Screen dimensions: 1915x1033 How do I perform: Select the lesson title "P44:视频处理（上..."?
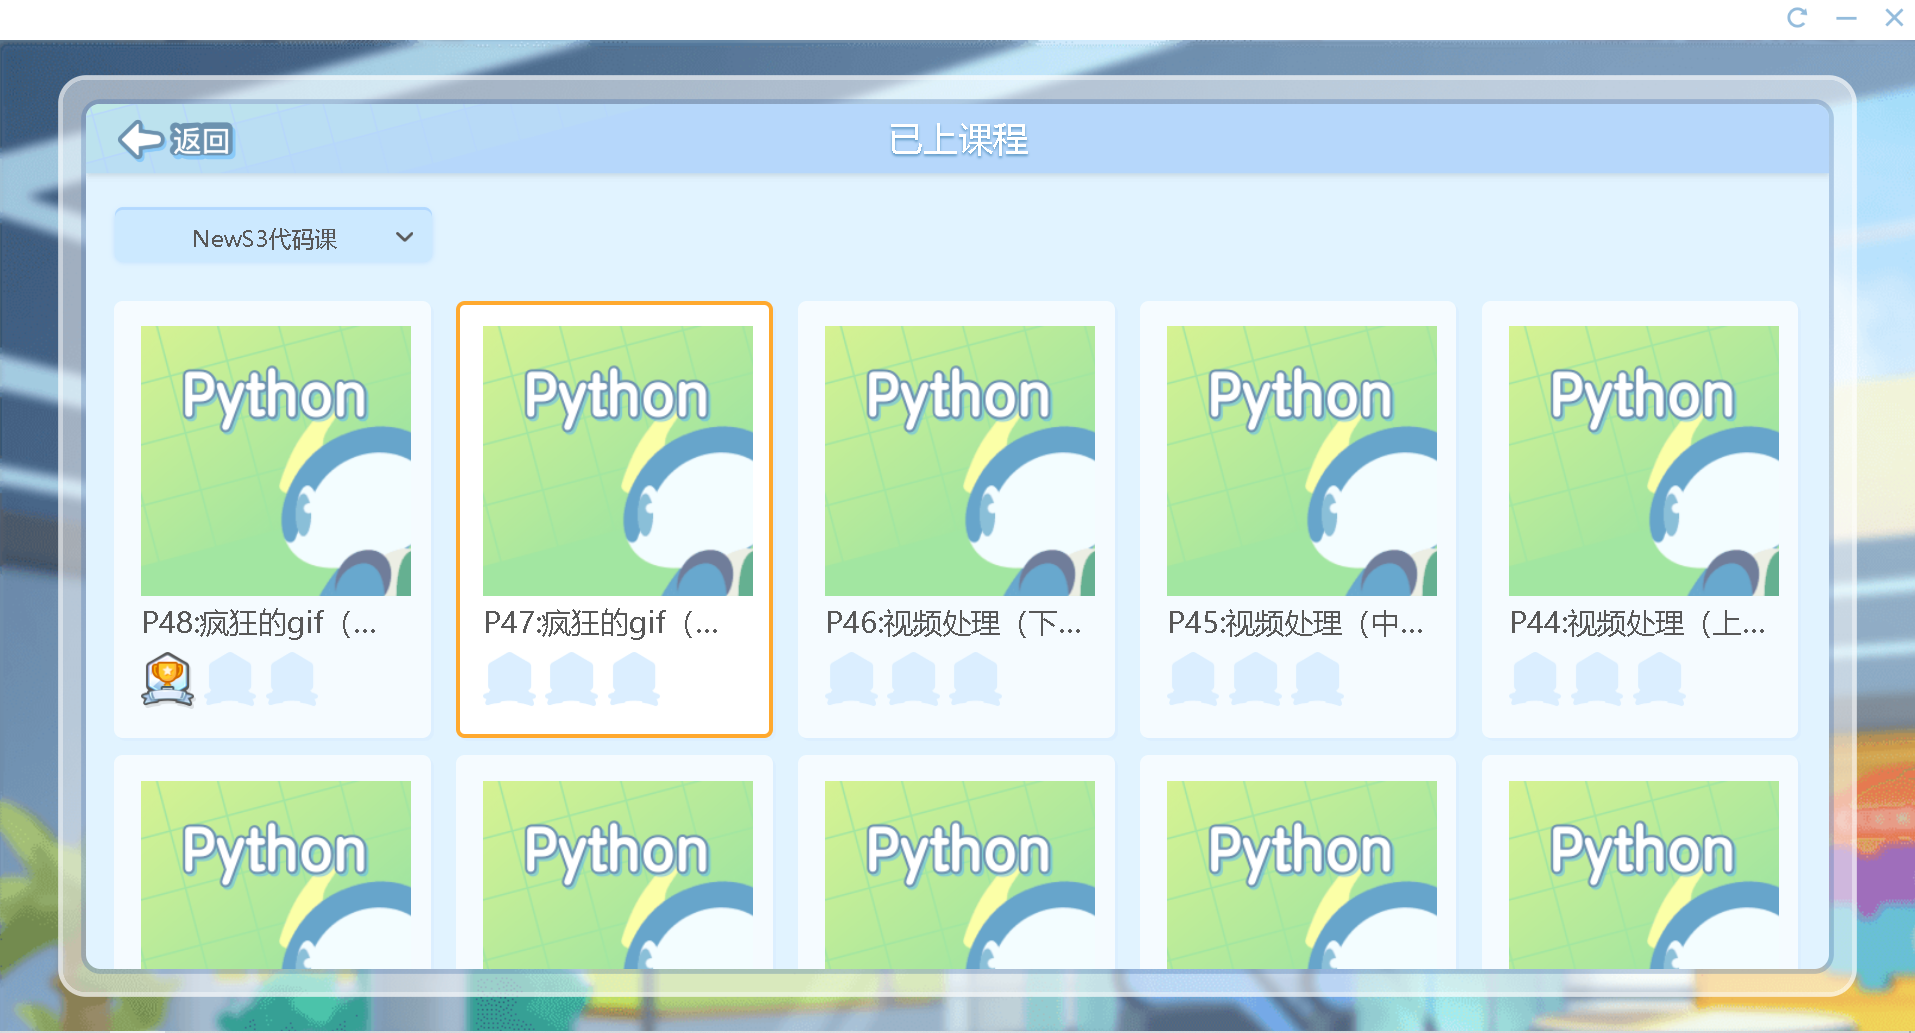coord(1638,624)
